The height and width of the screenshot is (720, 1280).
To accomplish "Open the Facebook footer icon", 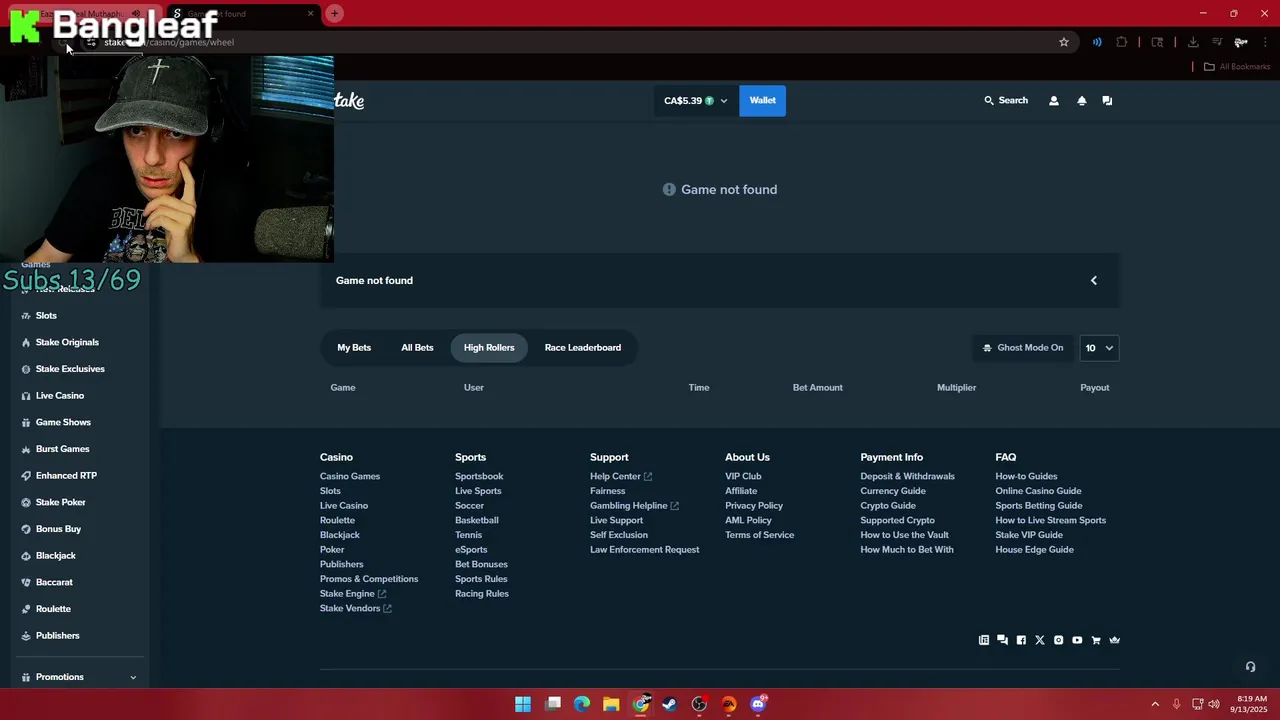I will [1021, 640].
